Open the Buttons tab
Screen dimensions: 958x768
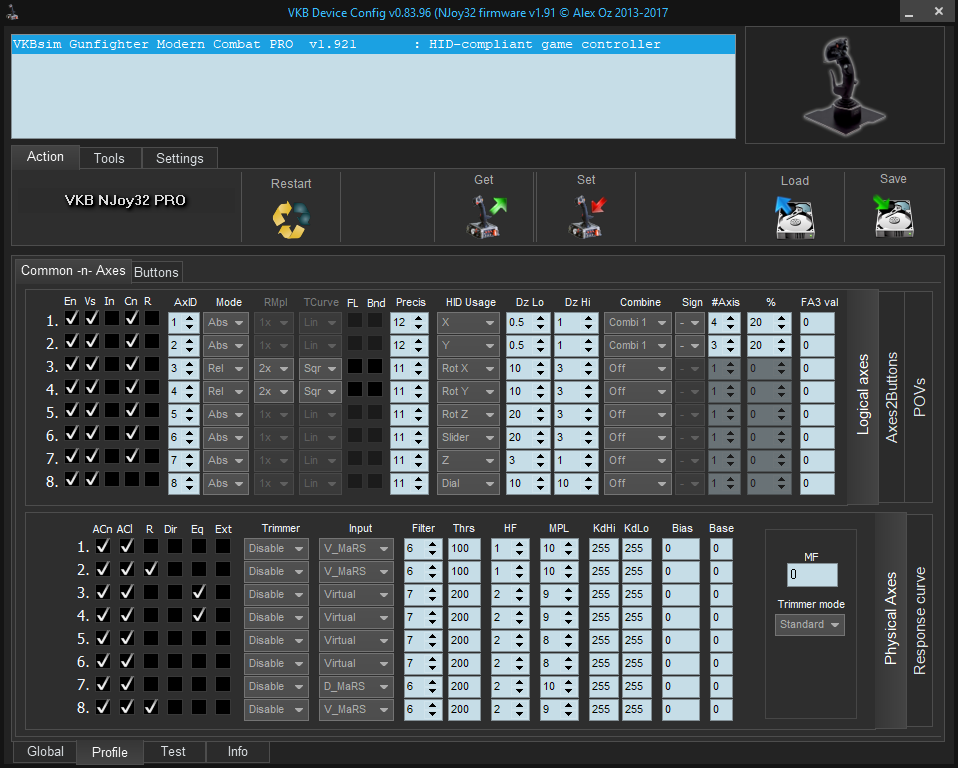(156, 272)
